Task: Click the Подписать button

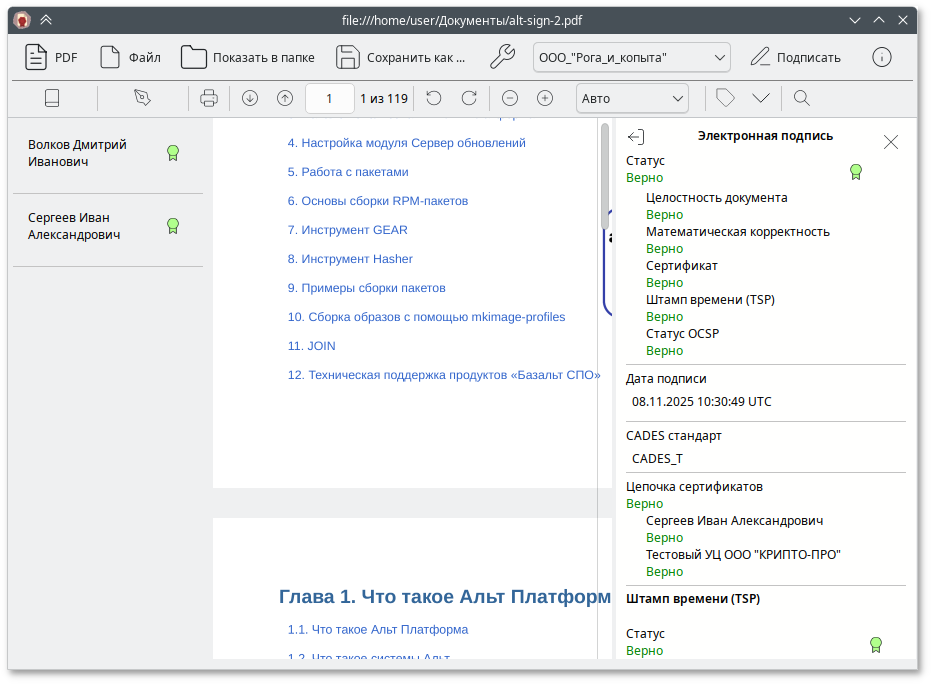Action: click(x=796, y=58)
